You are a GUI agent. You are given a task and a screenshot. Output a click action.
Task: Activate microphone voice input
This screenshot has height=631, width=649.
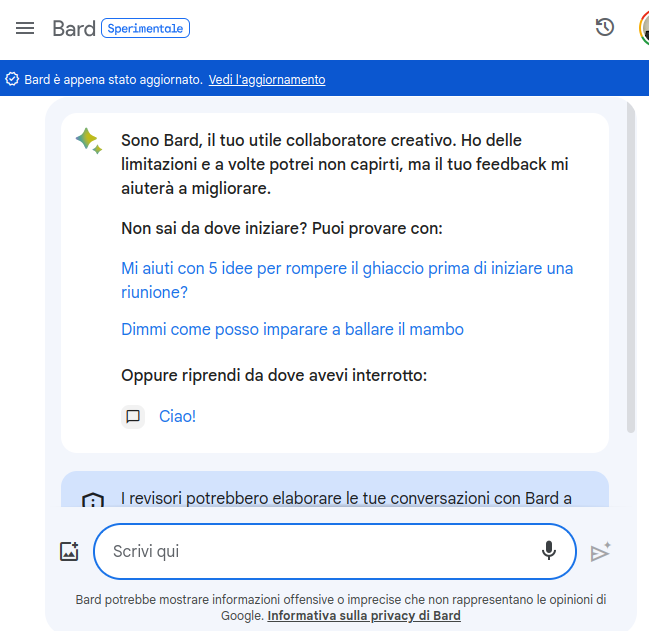click(x=549, y=551)
